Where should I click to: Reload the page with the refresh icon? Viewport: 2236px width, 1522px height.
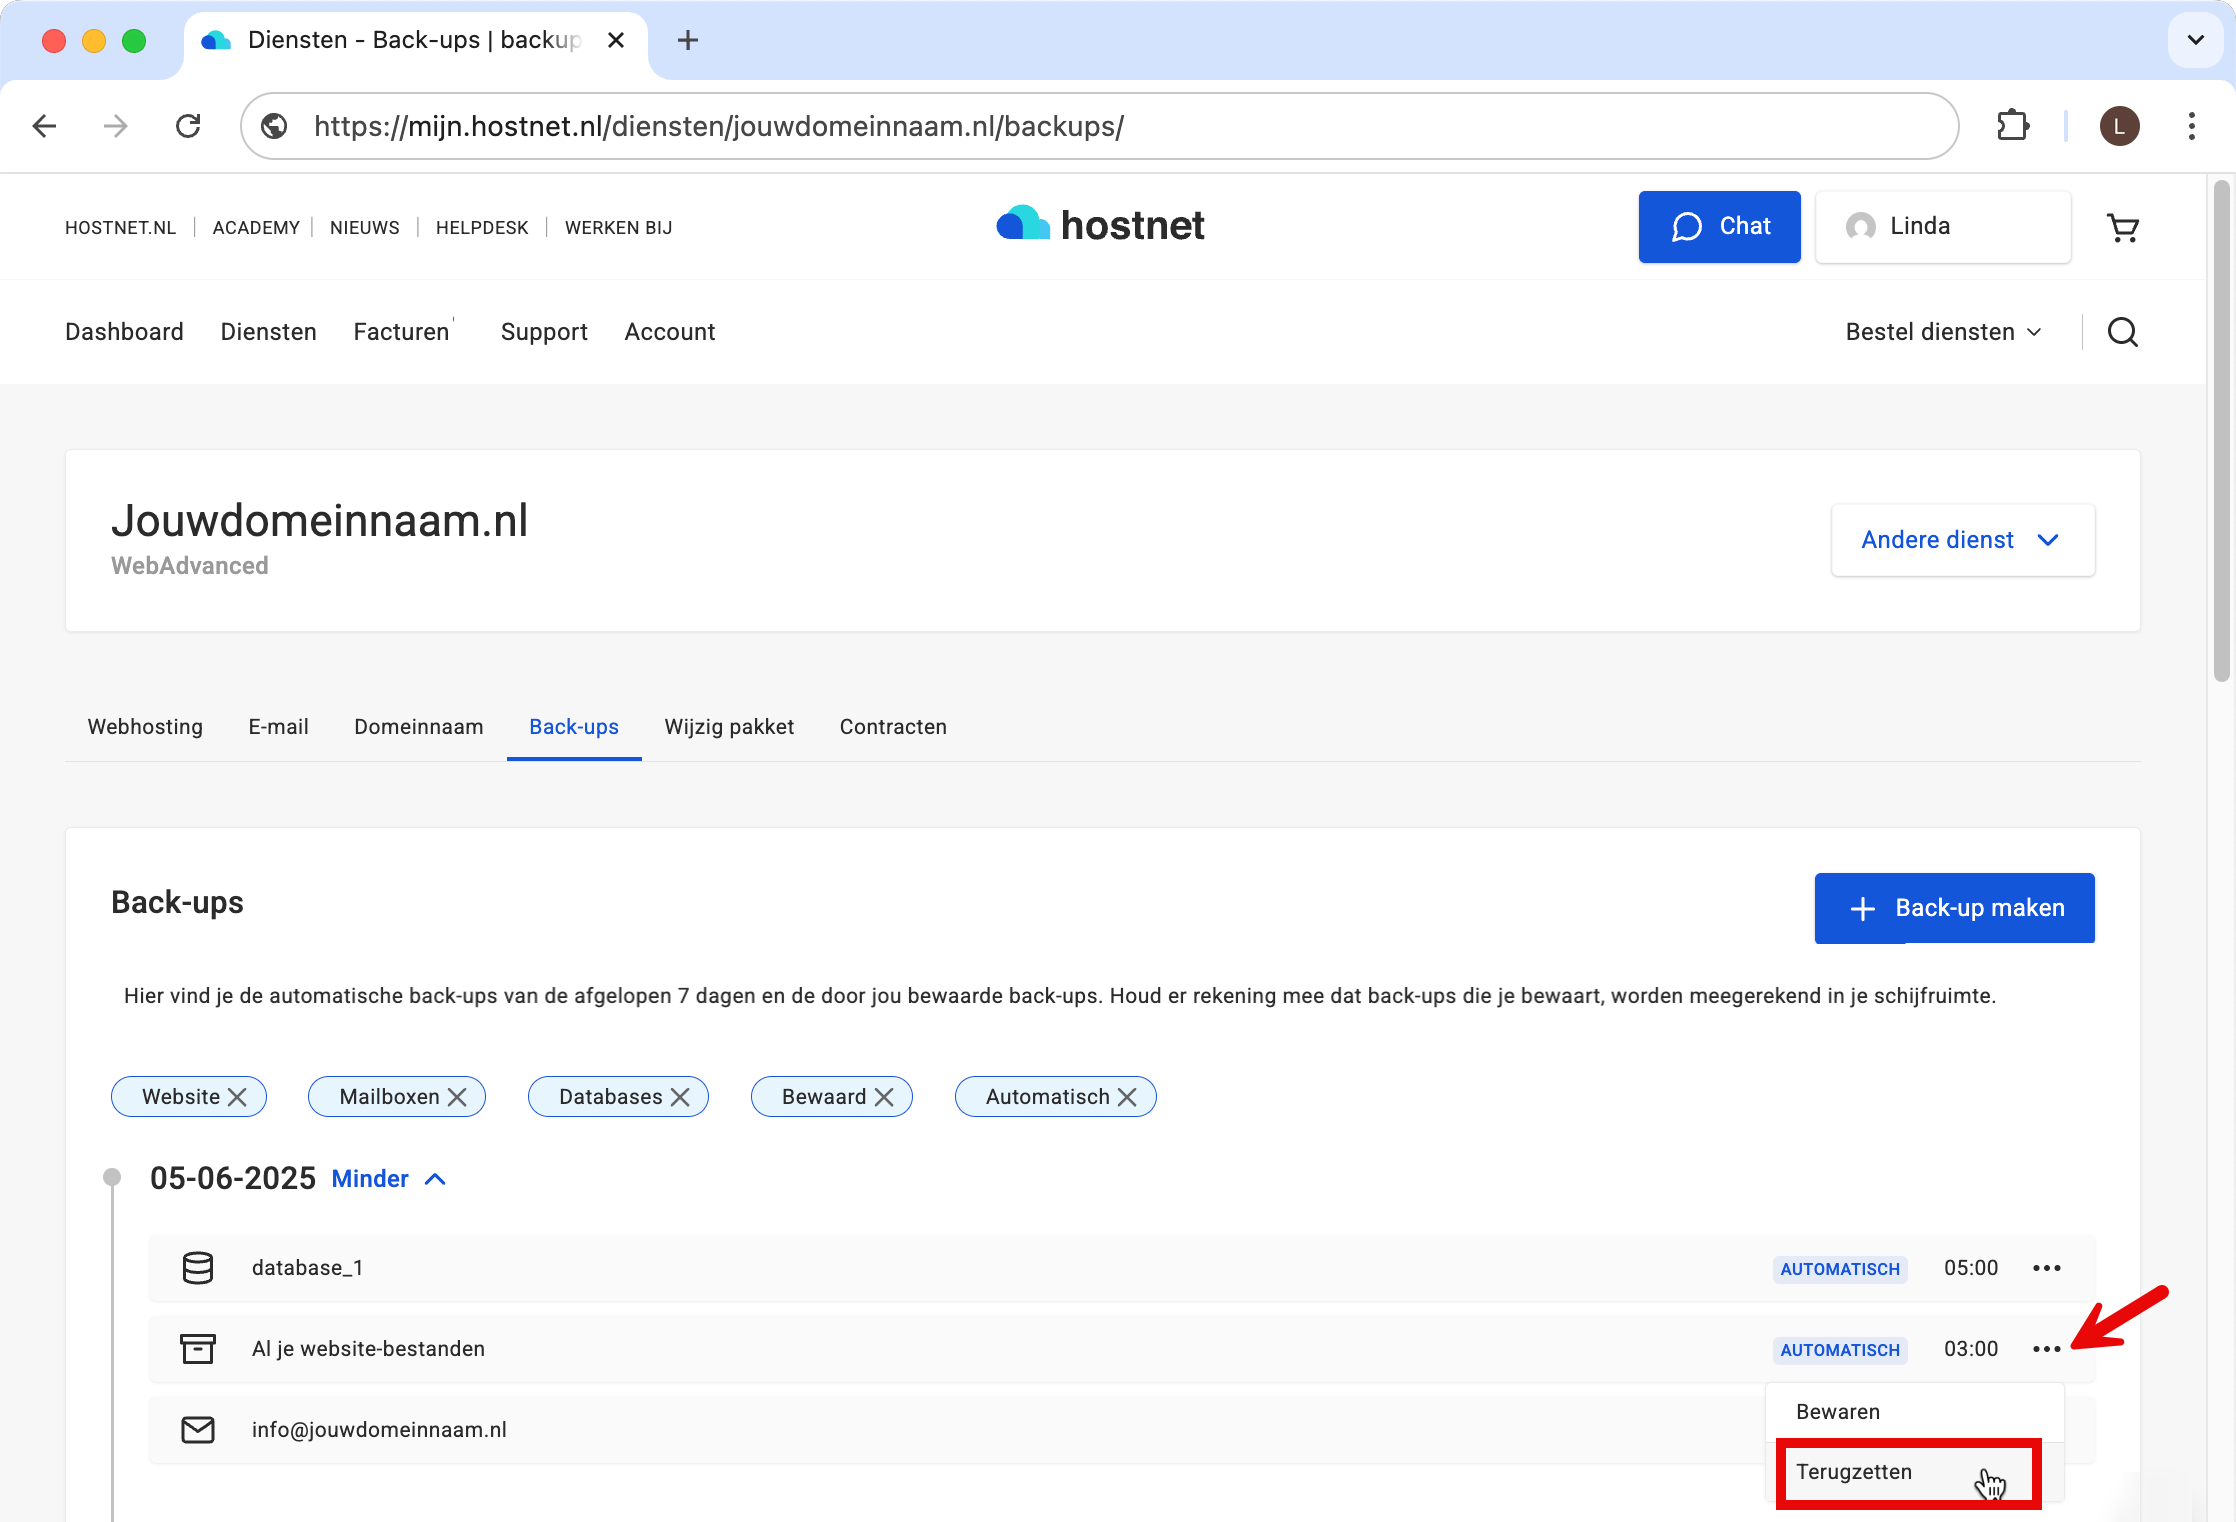click(188, 126)
